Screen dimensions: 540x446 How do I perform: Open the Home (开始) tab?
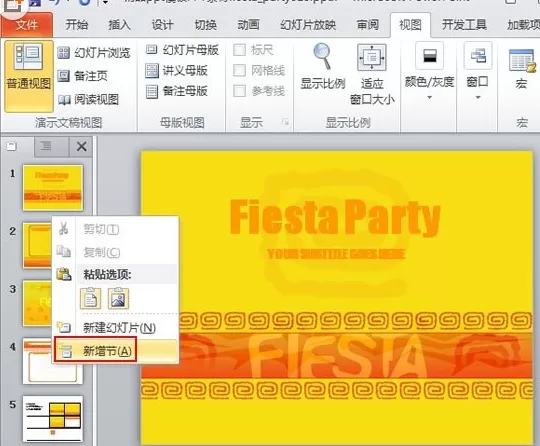pos(77,25)
